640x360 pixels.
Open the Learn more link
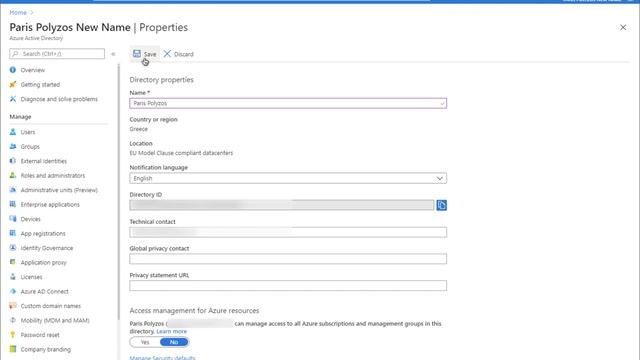pos(171,331)
